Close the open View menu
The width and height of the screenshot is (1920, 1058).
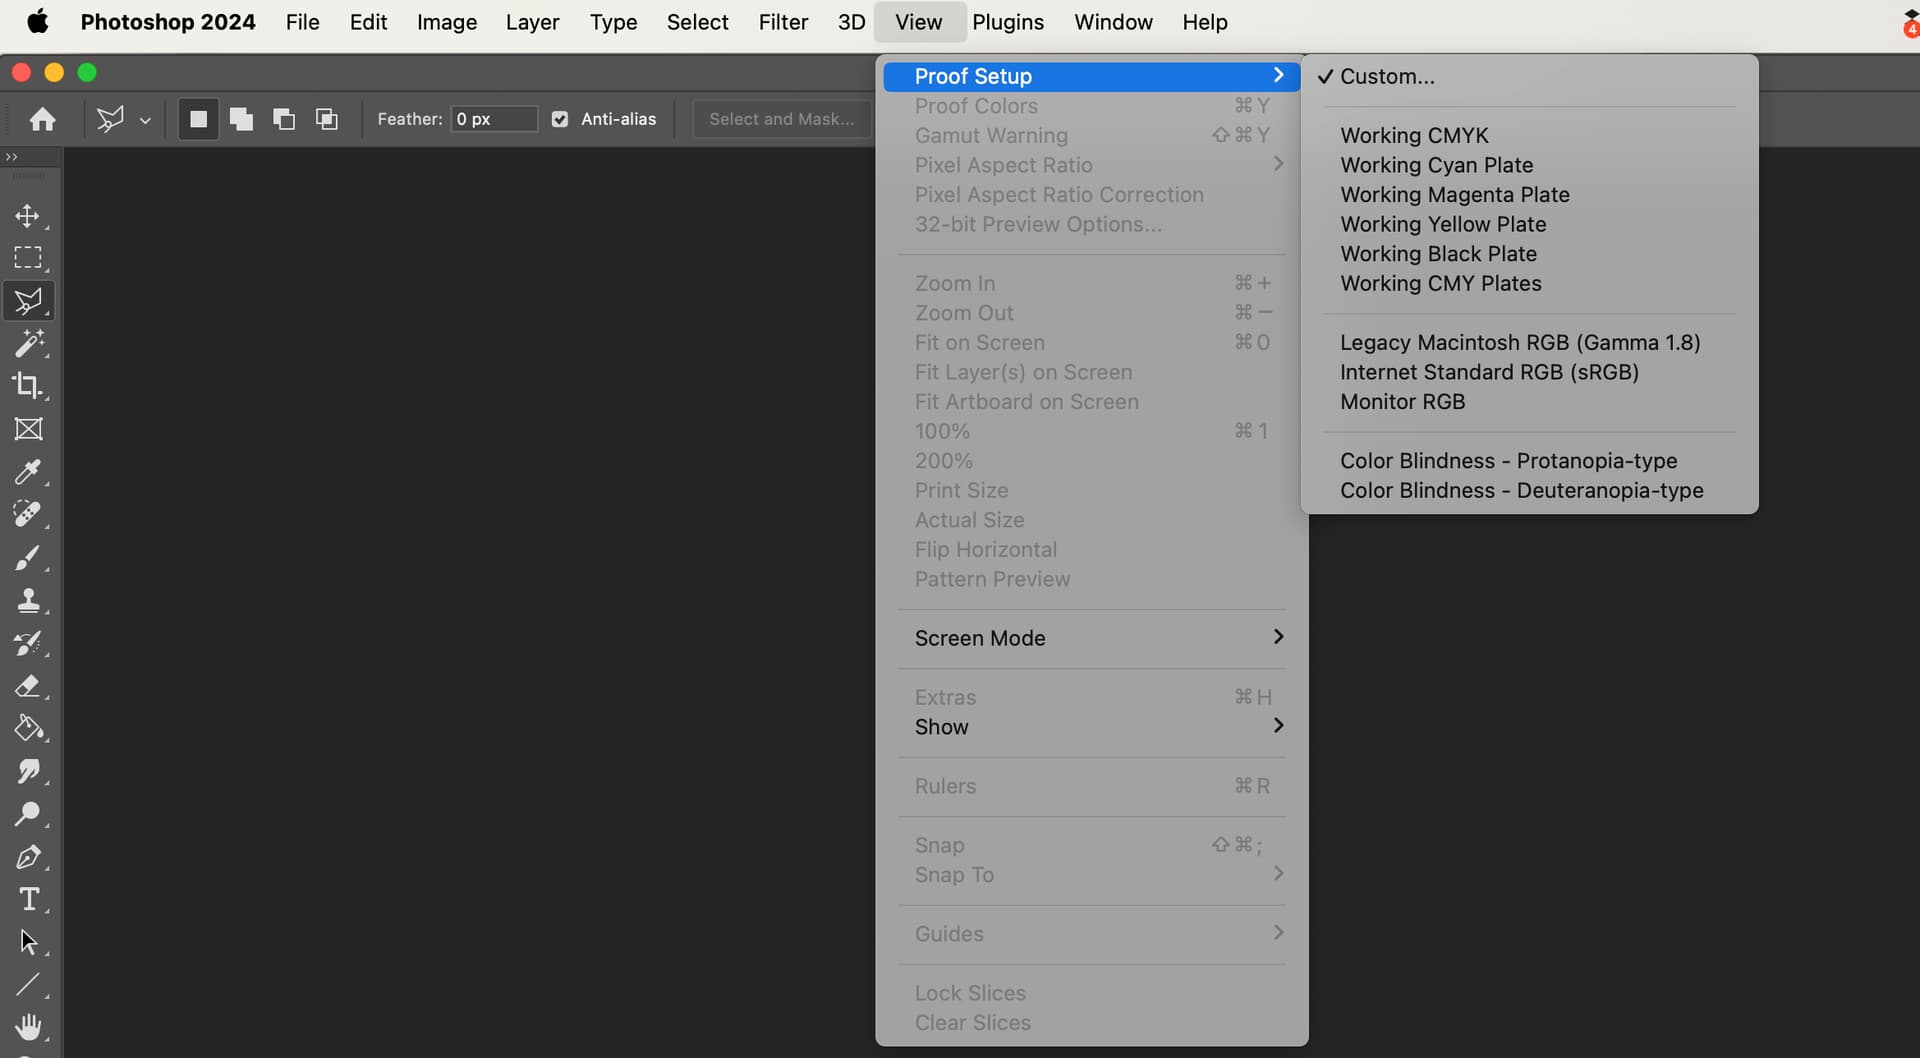click(x=918, y=22)
